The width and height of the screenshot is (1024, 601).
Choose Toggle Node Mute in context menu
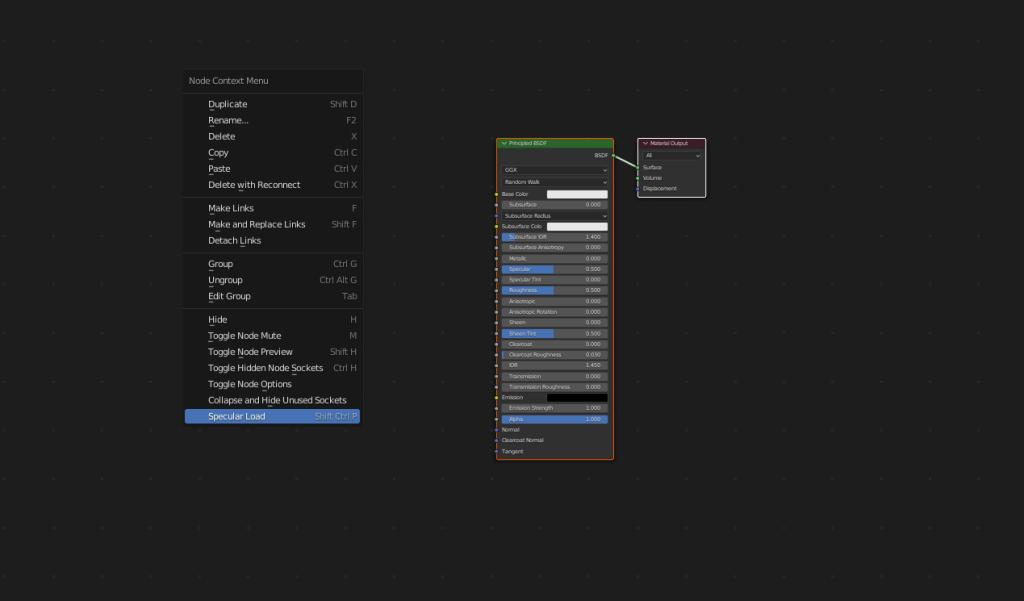click(x=244, y=336)
